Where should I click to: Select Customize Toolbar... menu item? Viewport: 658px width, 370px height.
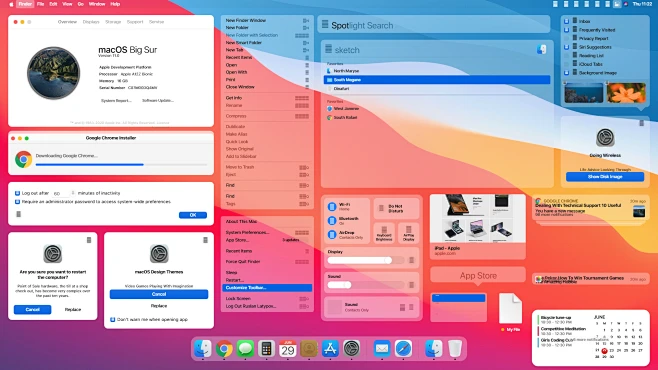coord(267,288)
